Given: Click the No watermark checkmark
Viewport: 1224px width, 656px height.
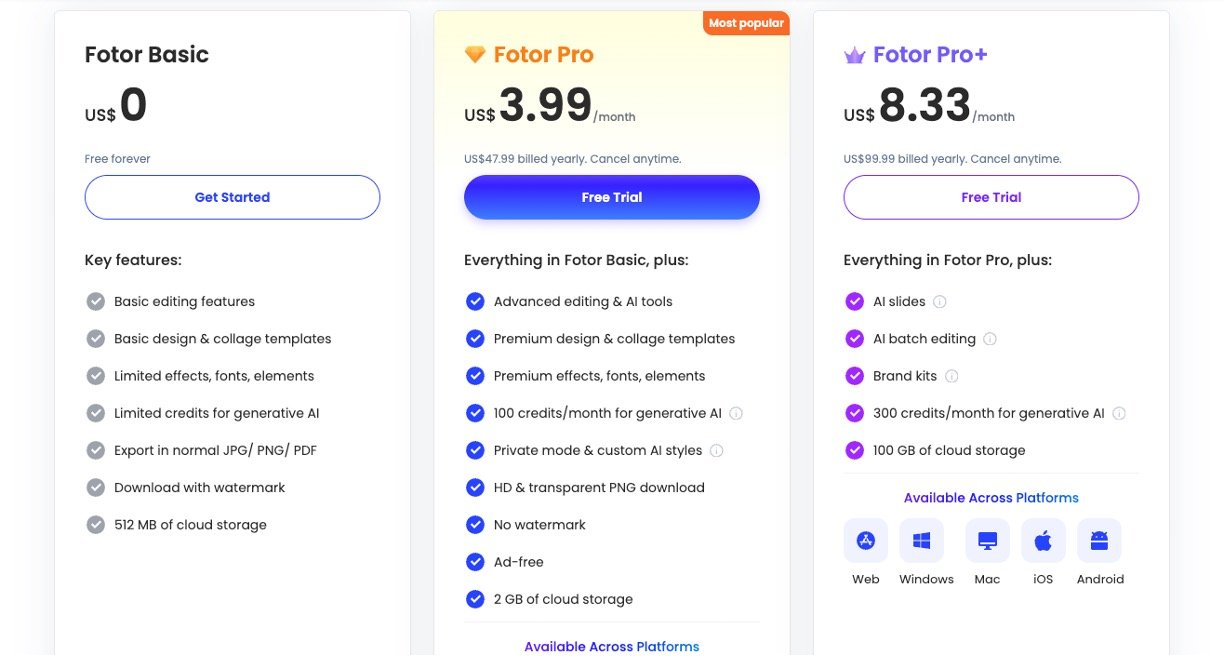Looking at the screenshot, I should 475,525.
